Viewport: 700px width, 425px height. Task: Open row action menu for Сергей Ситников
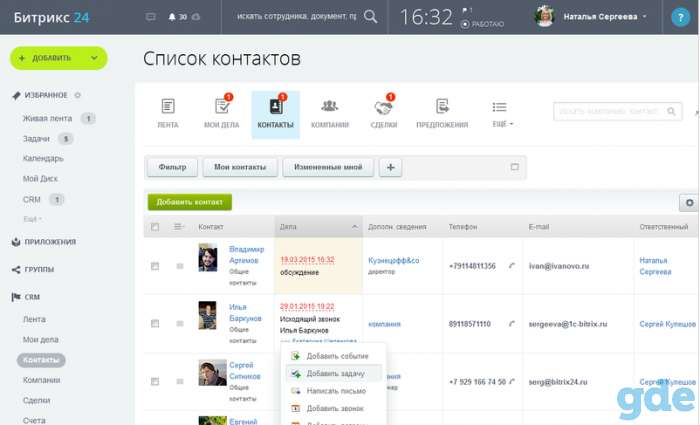tap(180, 382)
